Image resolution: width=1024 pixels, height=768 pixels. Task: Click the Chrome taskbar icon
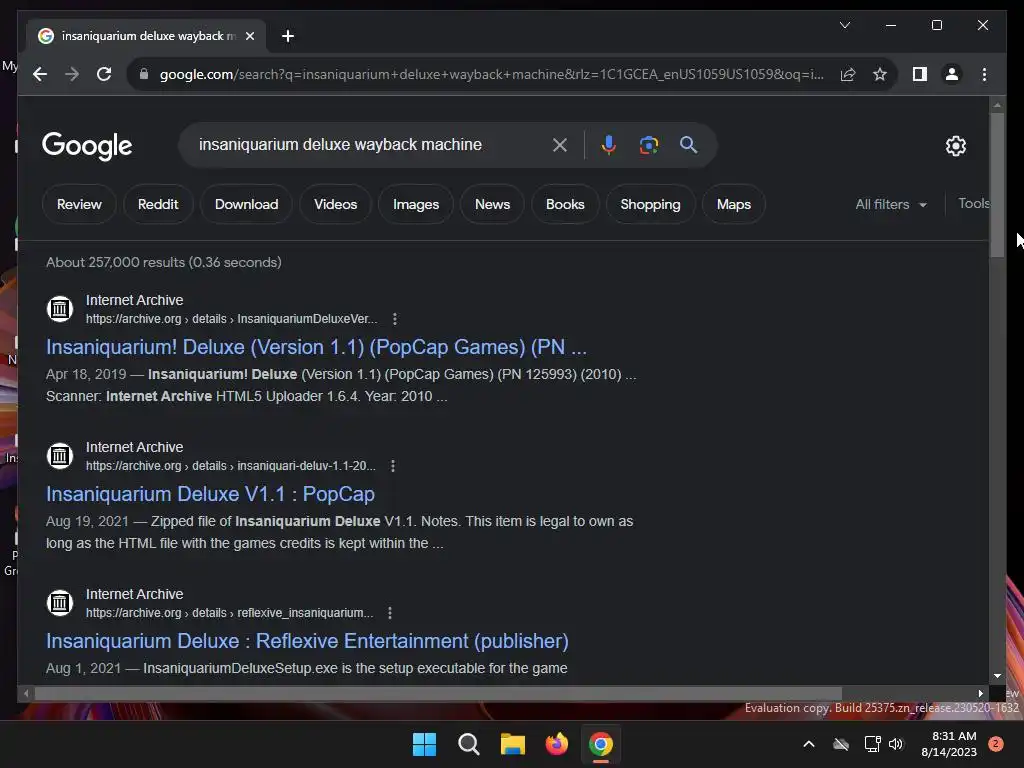[601, 744]
